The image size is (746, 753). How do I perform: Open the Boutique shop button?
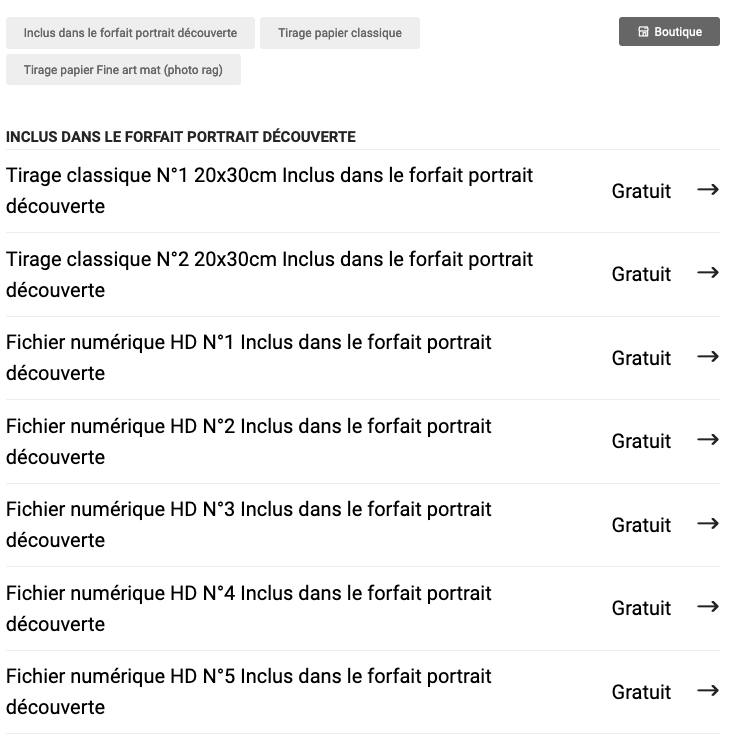669,32
